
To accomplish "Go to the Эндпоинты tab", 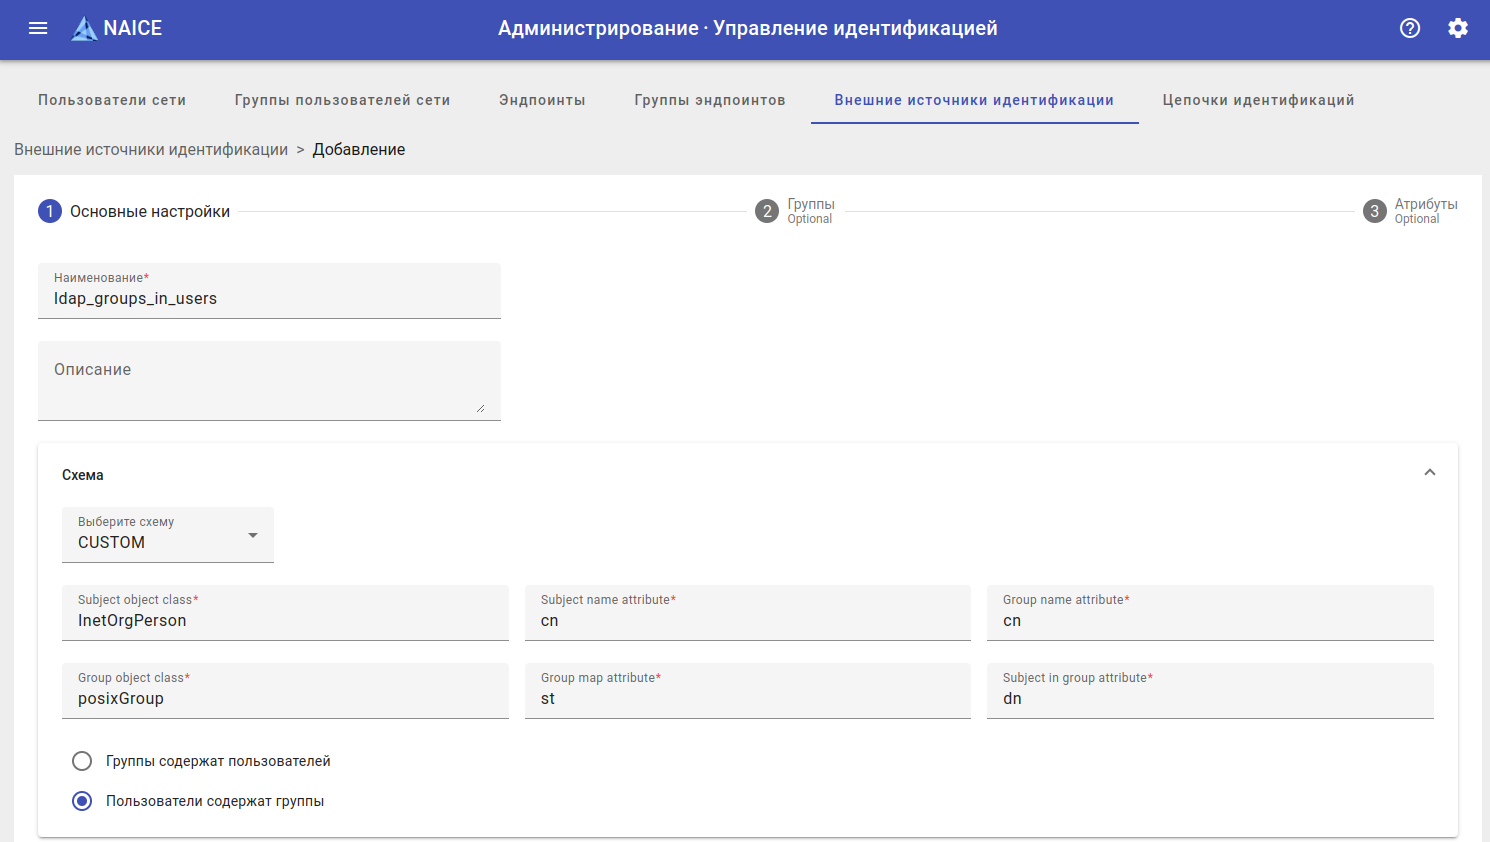I will tap(542, 100).
